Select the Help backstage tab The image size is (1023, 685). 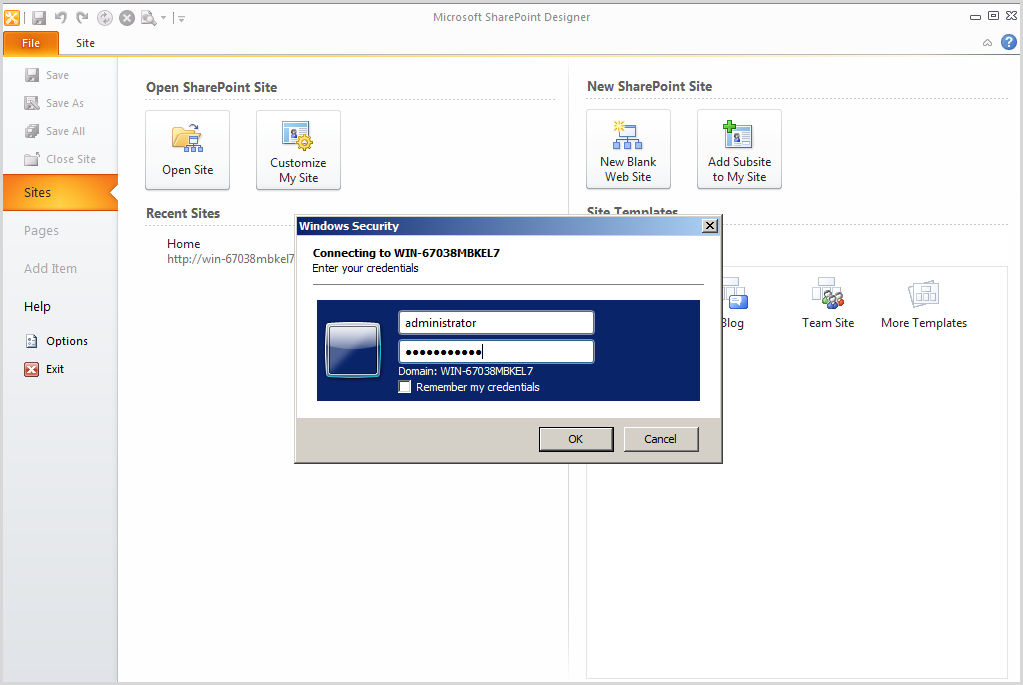37,307
